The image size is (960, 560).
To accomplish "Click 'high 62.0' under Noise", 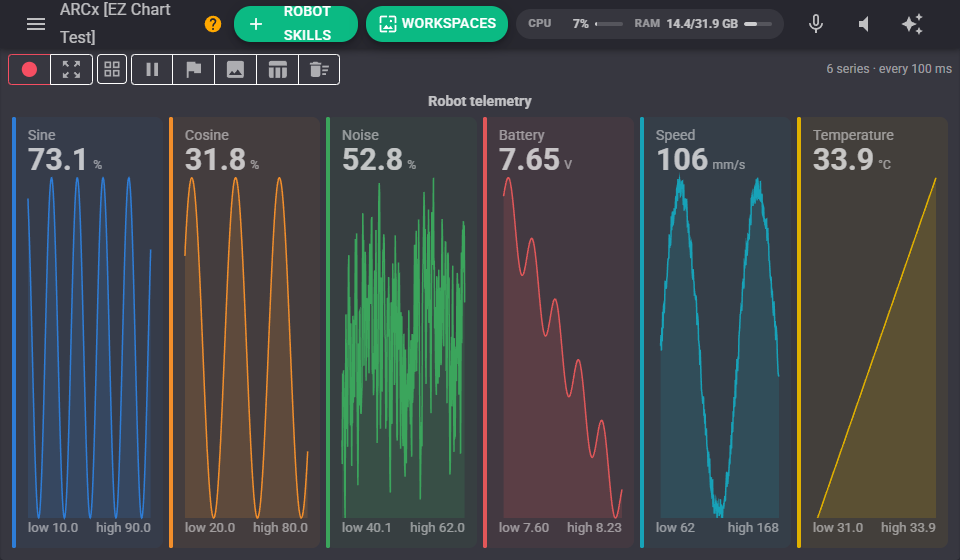I will pyautogui.click(x=437, y=528).
